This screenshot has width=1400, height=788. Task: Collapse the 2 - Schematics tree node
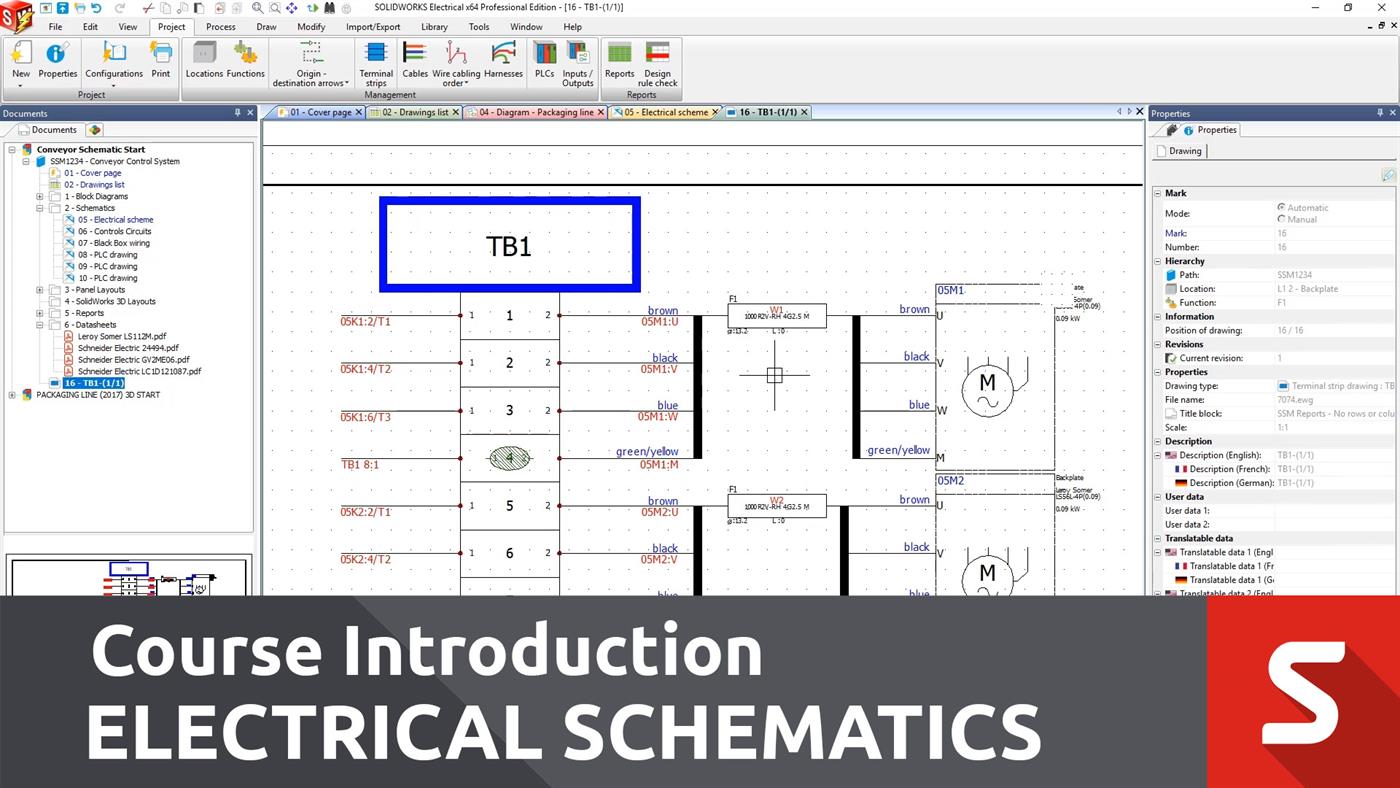(x=41, y=208)
